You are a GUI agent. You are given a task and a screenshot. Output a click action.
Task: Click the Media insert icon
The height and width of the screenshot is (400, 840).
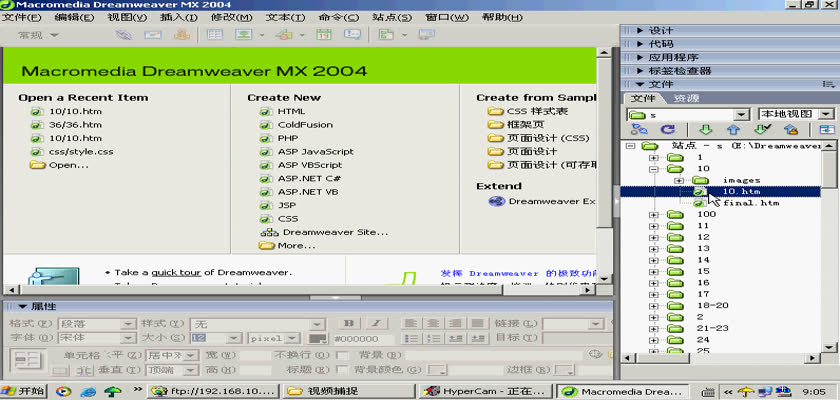point(284,35)
